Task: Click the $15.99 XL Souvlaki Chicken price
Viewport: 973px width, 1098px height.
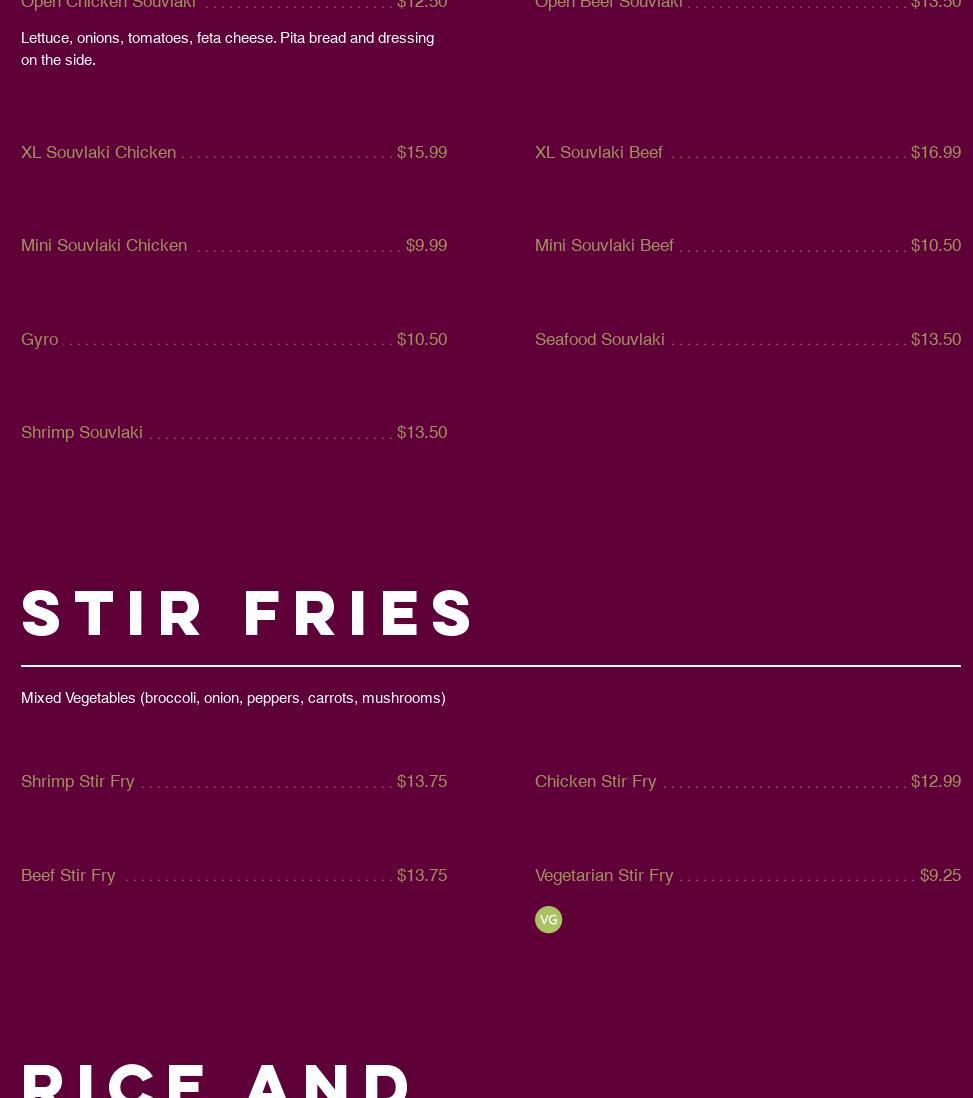Action: click(422, 152)
